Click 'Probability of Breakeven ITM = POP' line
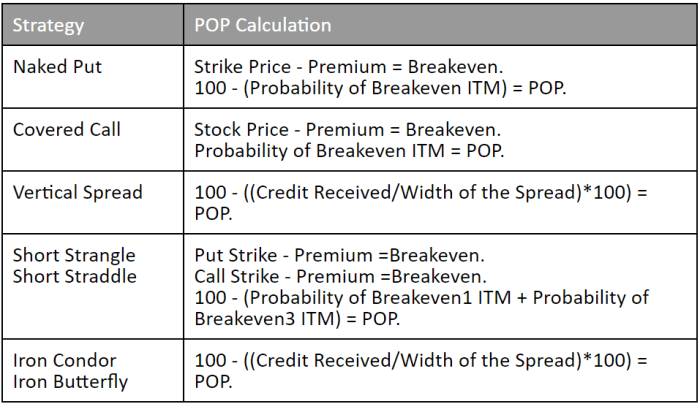700x404 pixels. click(x=350, y=151)
